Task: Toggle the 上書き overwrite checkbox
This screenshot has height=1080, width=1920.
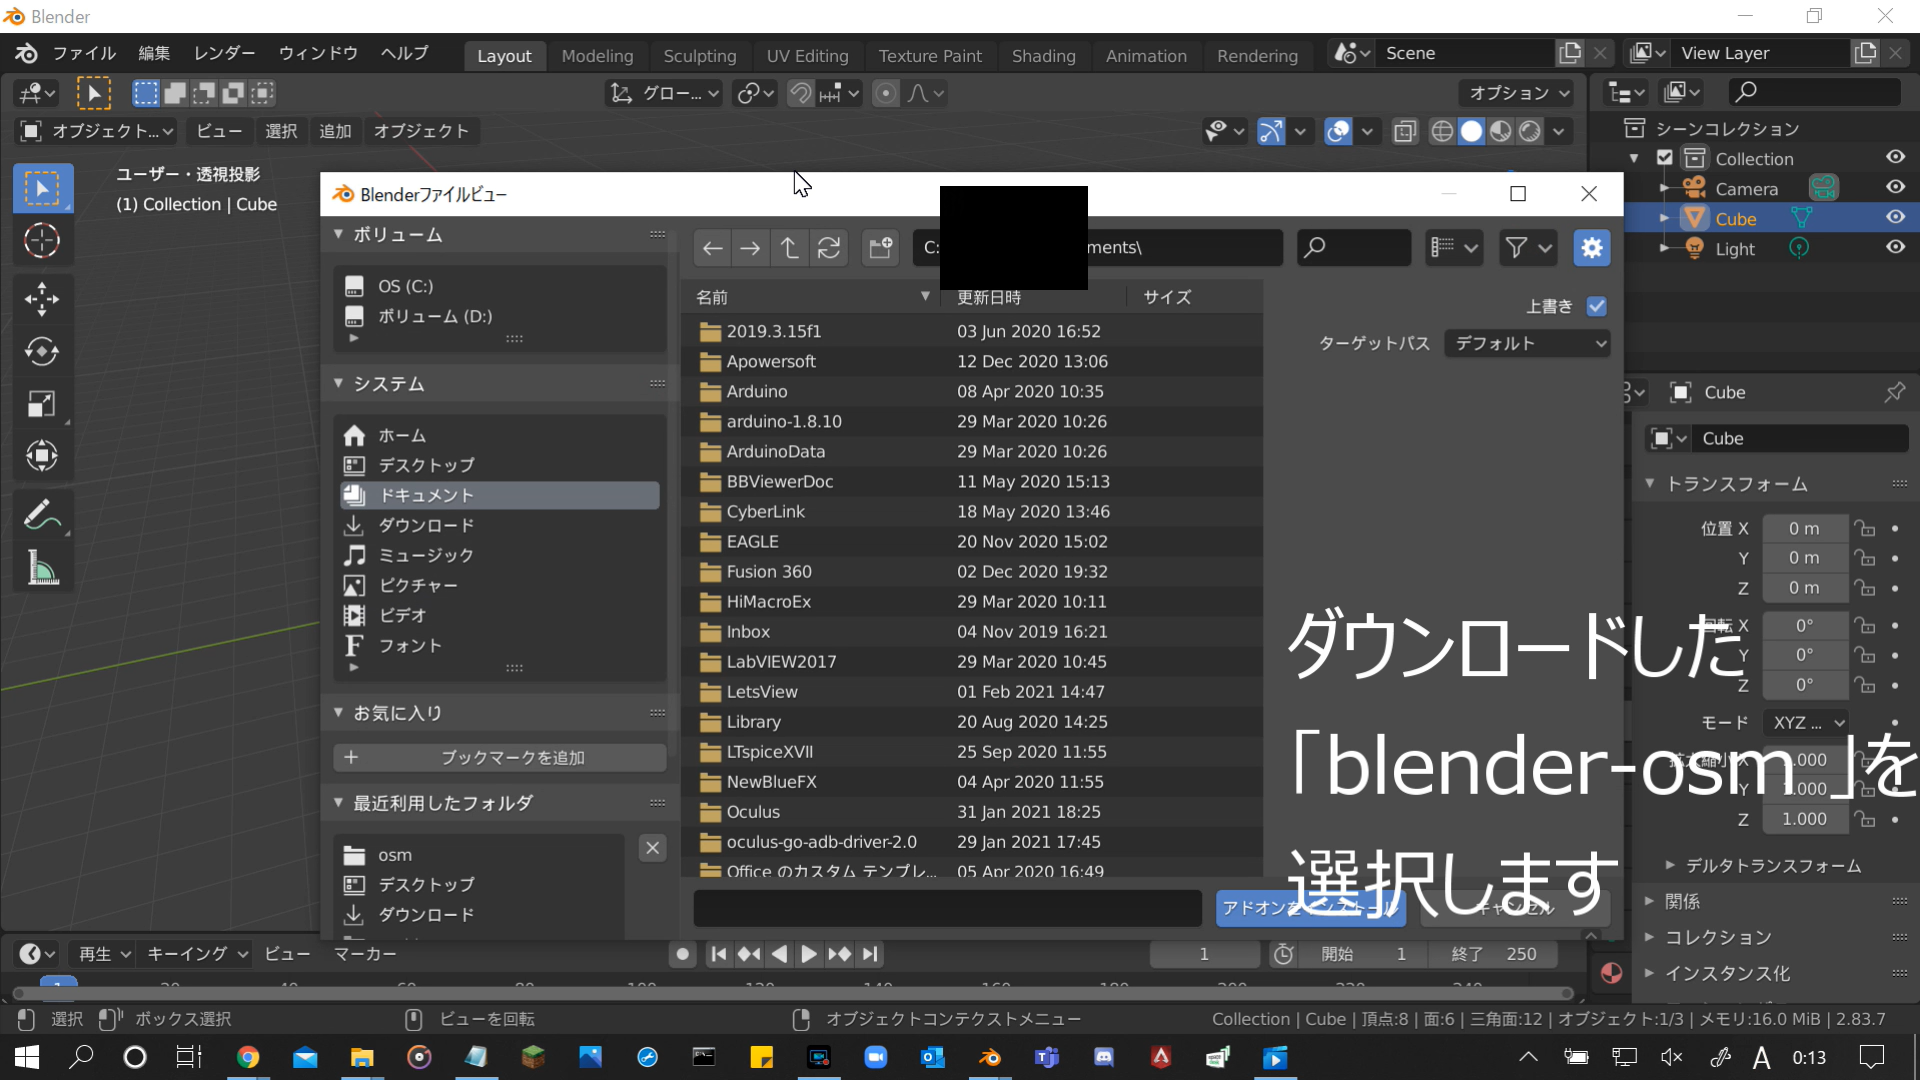Action: [x=1597, y=307]
